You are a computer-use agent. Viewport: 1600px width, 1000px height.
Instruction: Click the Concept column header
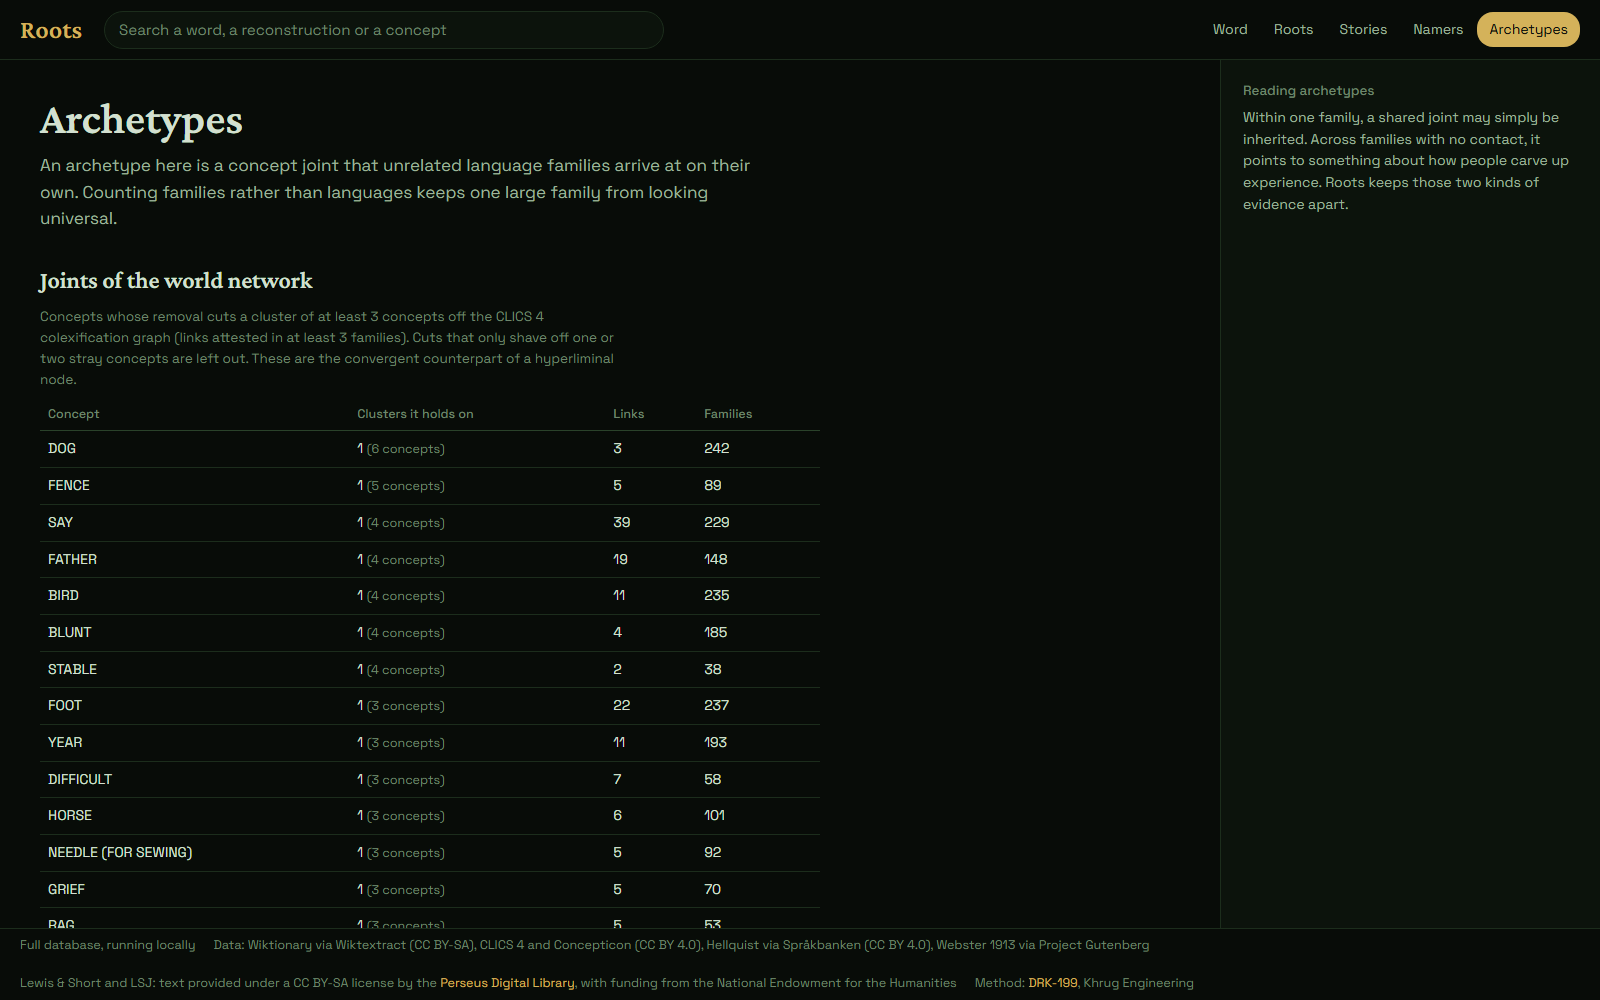click(x=74, y=414)
